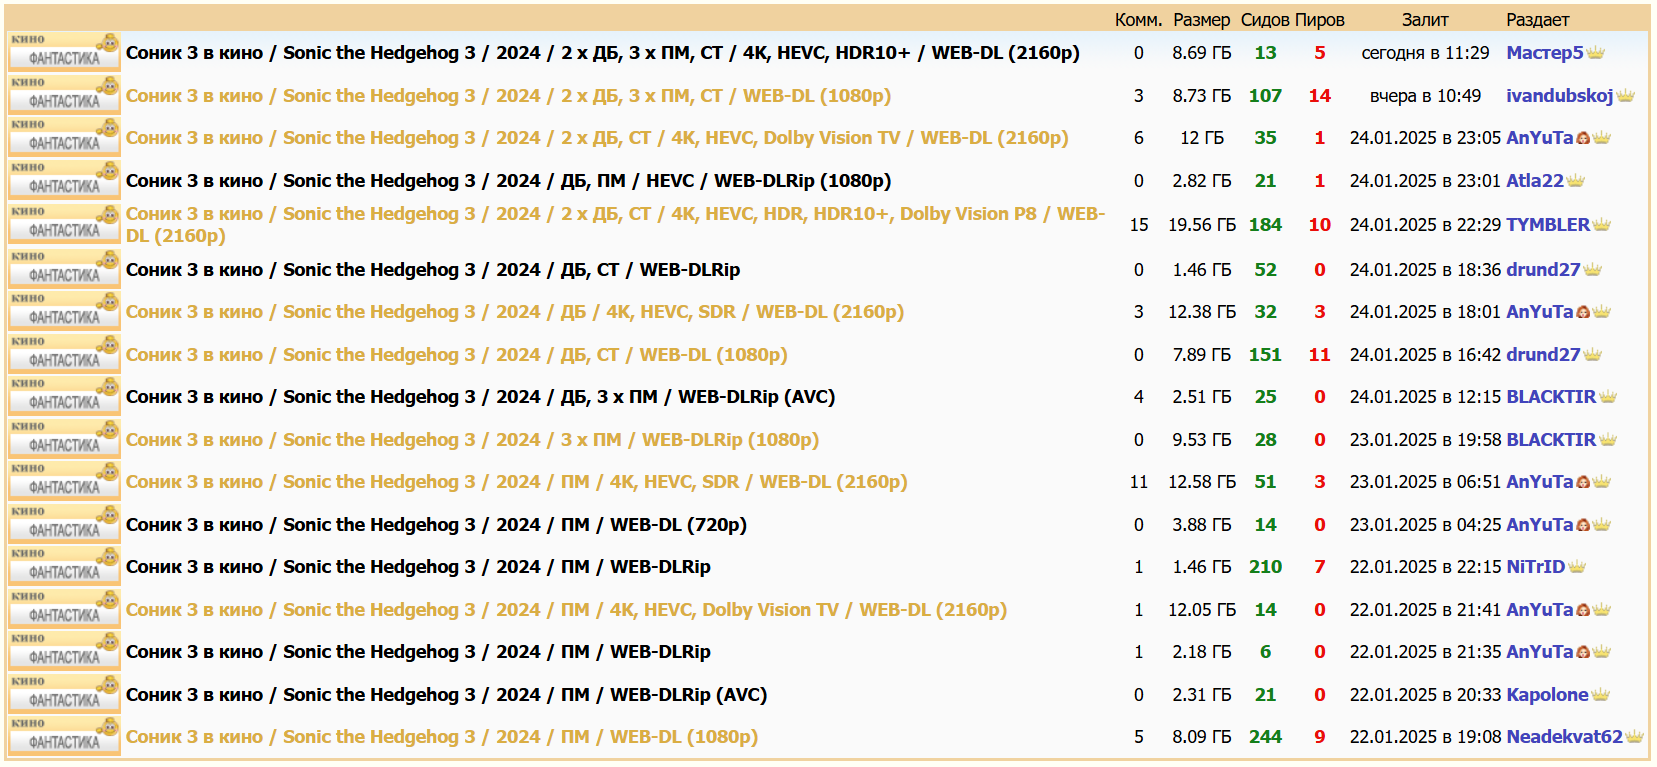Click the category icon of the 2.18 ГБ row
This screenshot has width=1657, height=767.
tap(64, 651)
